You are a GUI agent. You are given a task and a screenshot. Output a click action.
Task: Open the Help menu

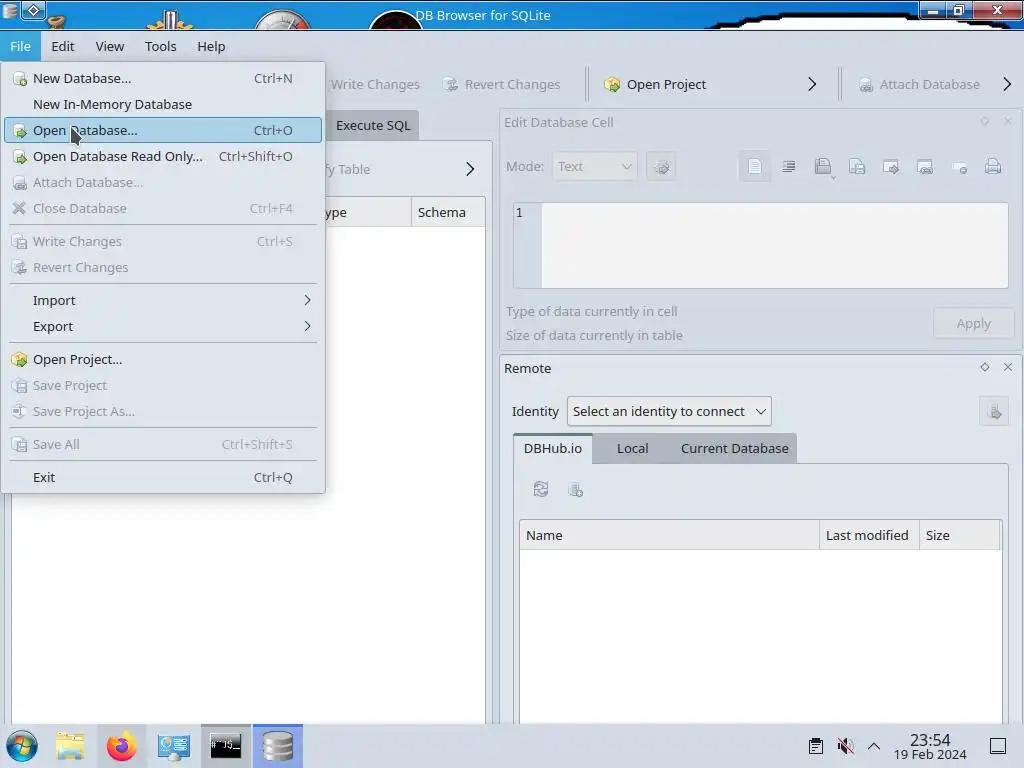pos(211,46)
